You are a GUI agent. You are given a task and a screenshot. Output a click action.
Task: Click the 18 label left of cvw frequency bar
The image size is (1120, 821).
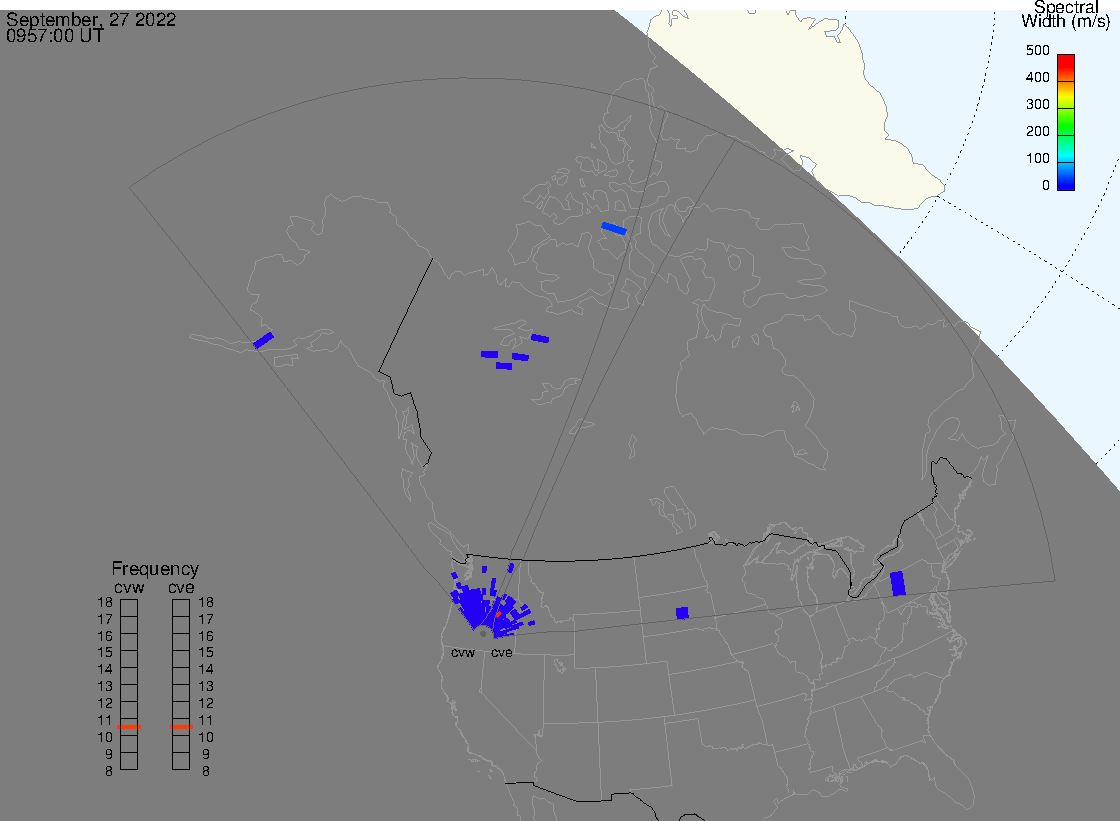pyautogui.click(x=105, y=602)
